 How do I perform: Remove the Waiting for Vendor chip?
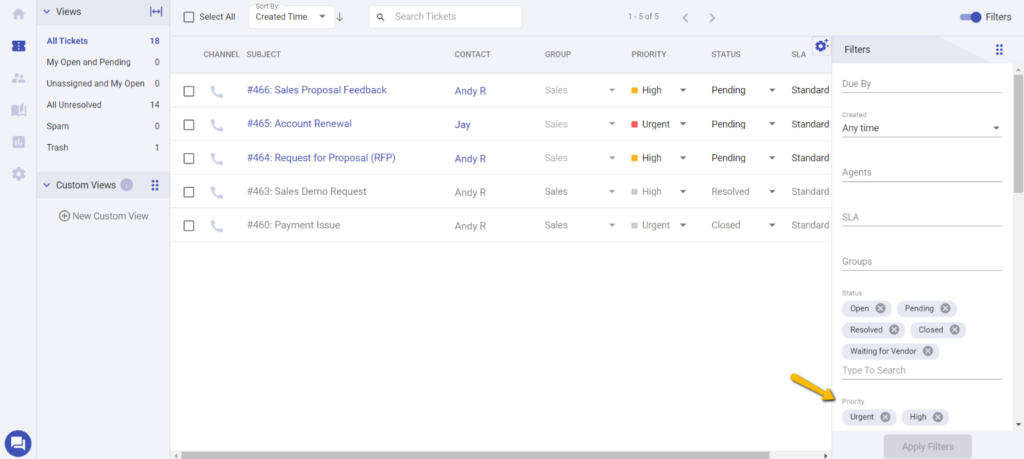[927, 351]
